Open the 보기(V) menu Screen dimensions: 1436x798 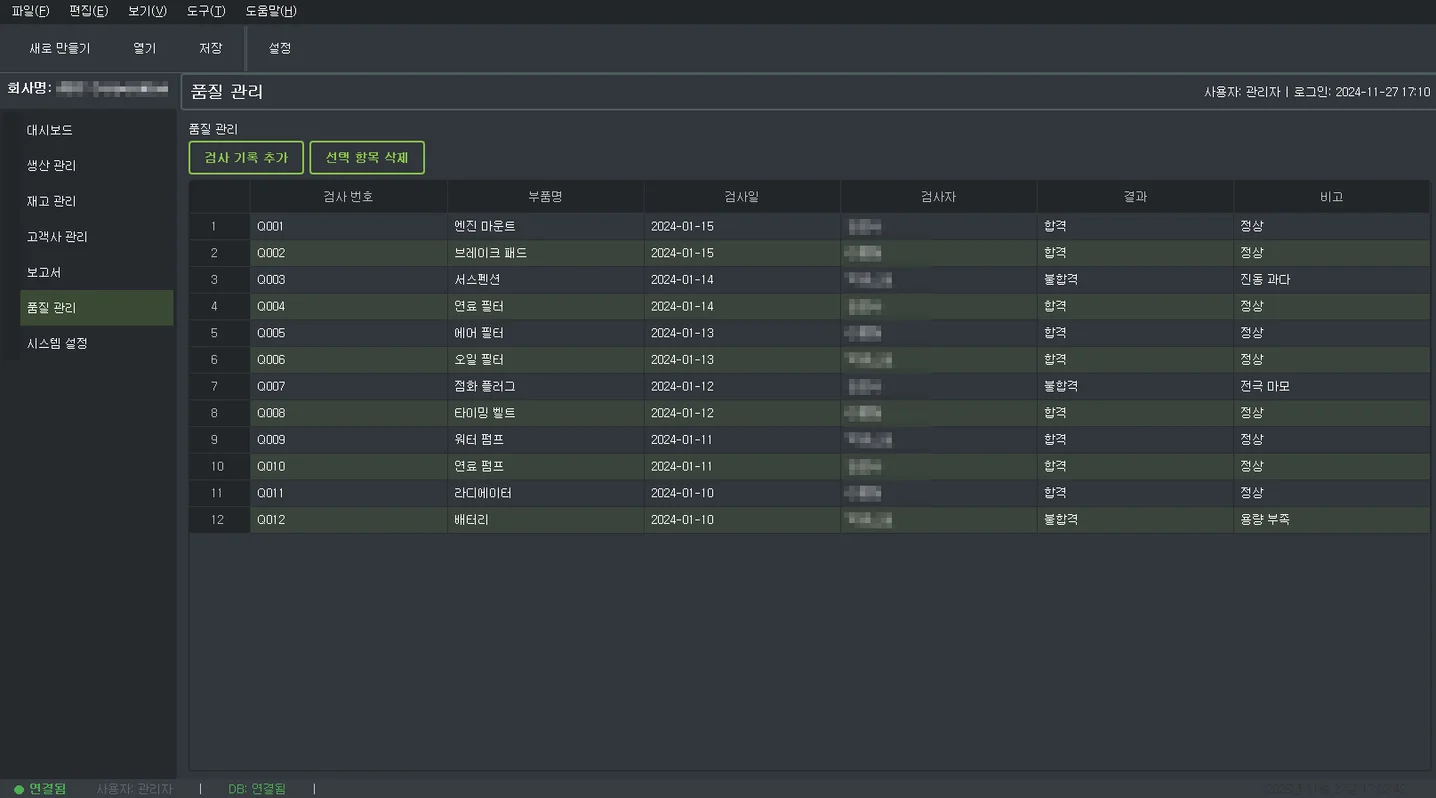pos(147,11)
